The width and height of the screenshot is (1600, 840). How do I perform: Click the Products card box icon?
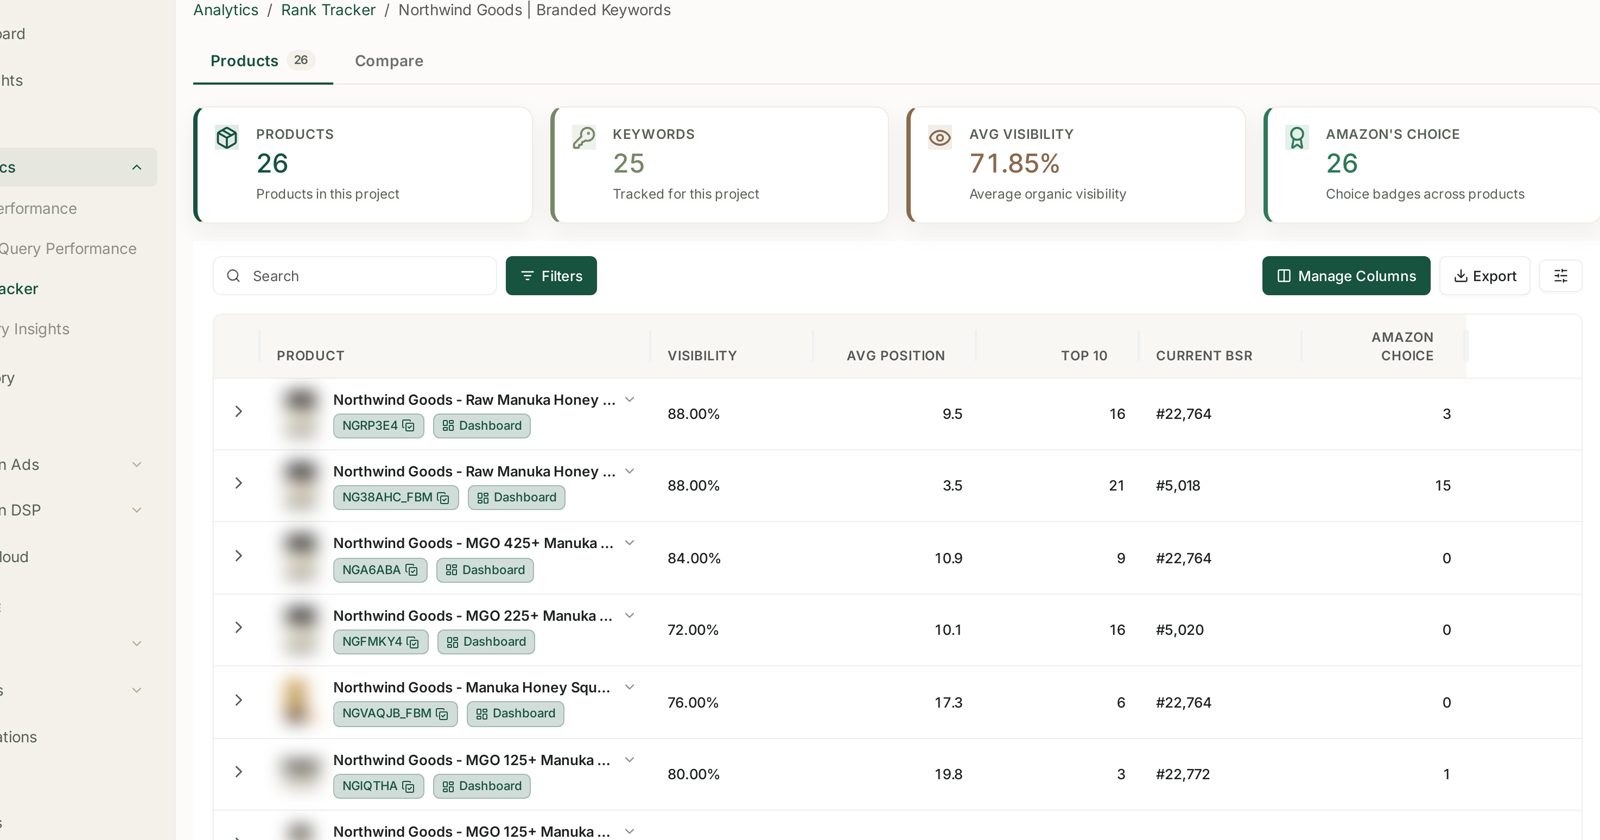pyautogui.click(x=227, y=137)
